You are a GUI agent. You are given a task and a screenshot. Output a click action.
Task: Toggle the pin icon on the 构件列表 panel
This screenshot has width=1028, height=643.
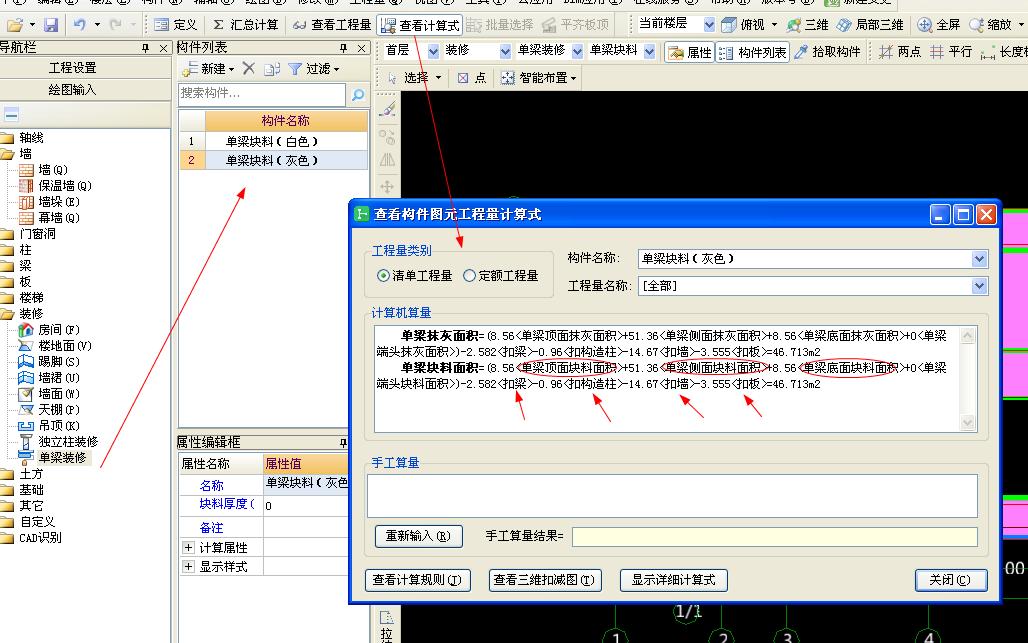343,48
